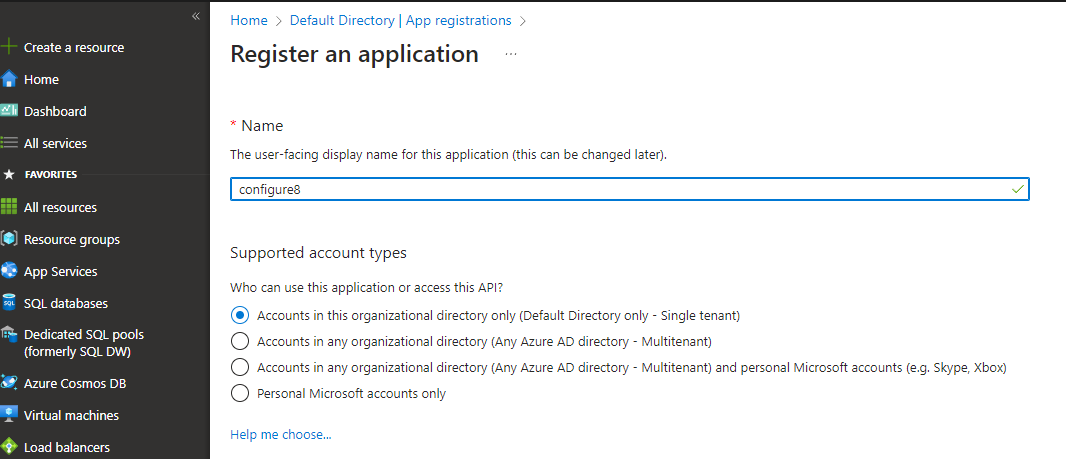Click the Help me choose... link
Viewport: 1066px width, 459px height.
point(281,435)
